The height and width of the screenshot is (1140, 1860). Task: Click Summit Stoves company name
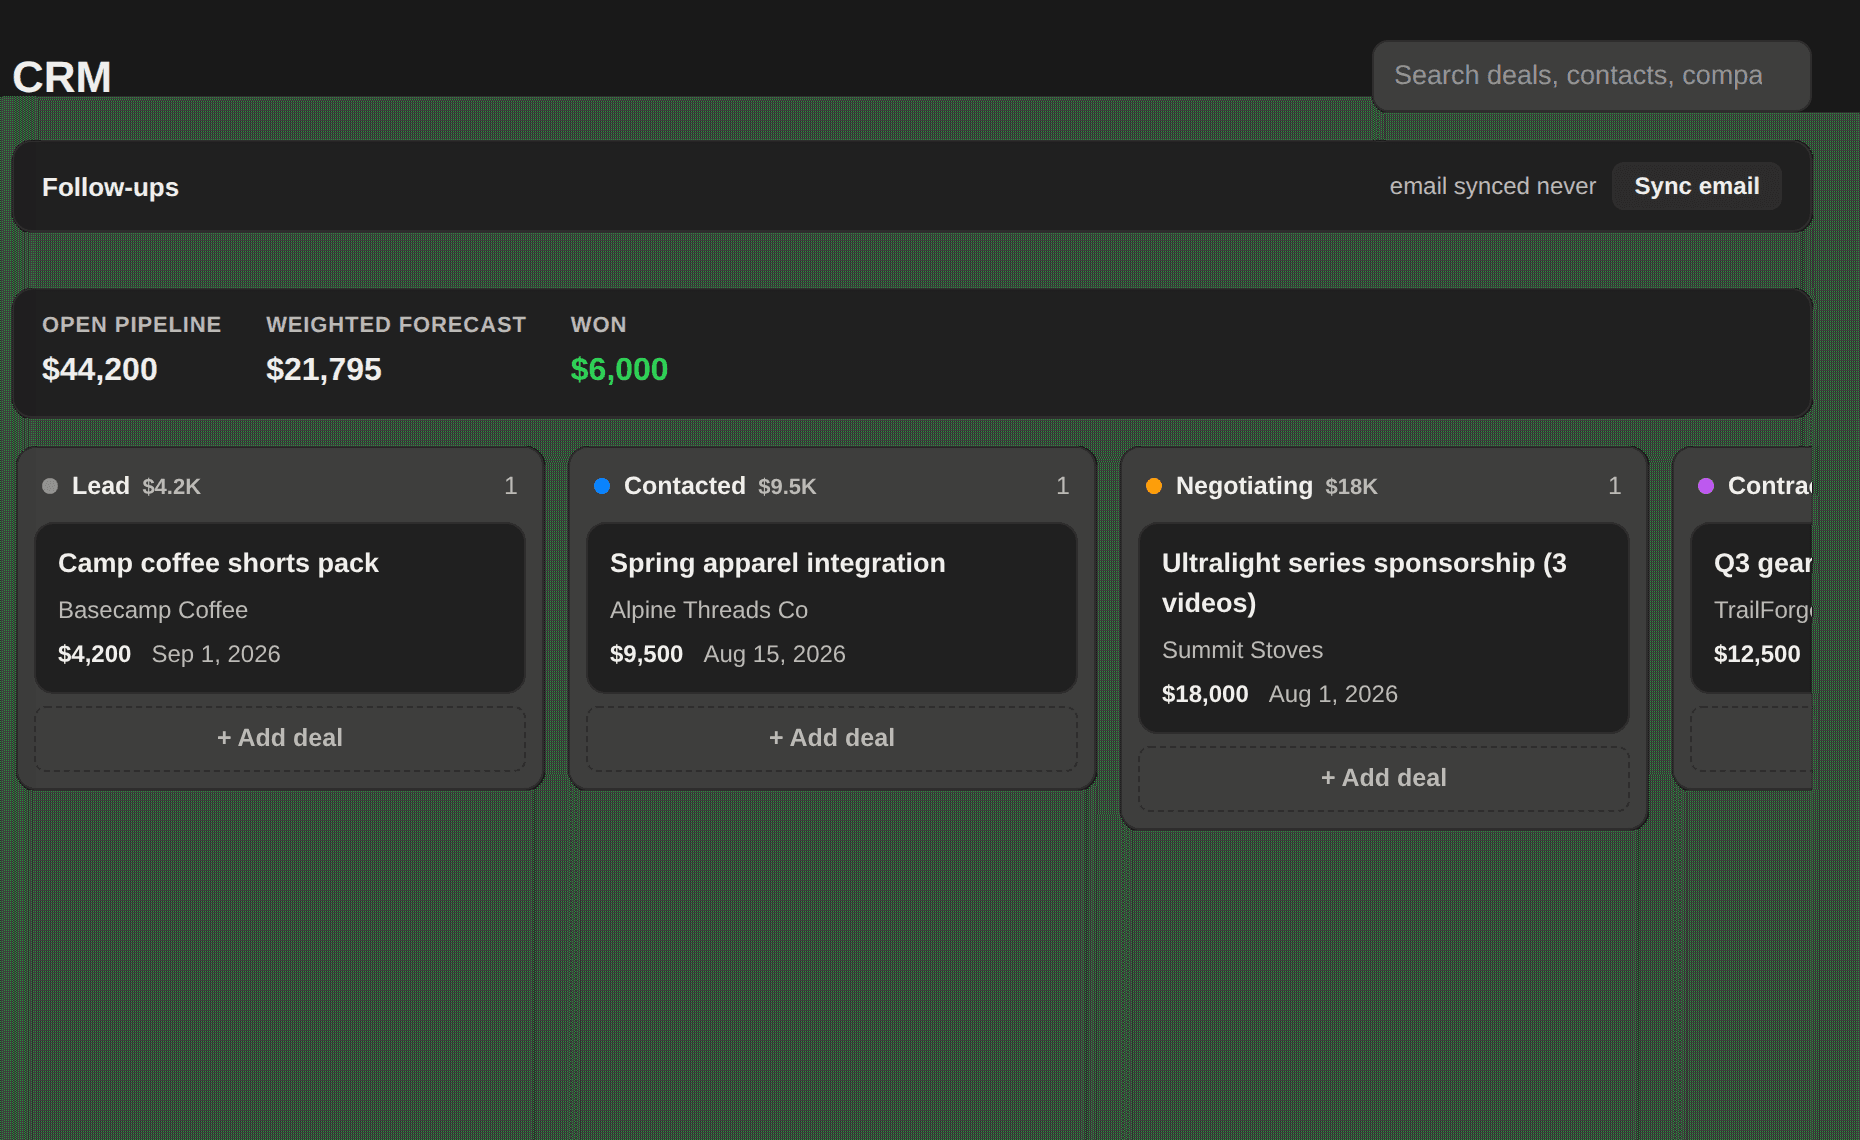click(1242, 650)
